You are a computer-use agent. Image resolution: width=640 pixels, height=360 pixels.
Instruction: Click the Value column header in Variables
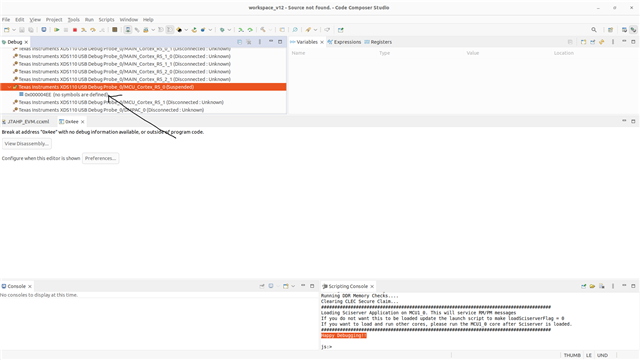coord(473,53)
